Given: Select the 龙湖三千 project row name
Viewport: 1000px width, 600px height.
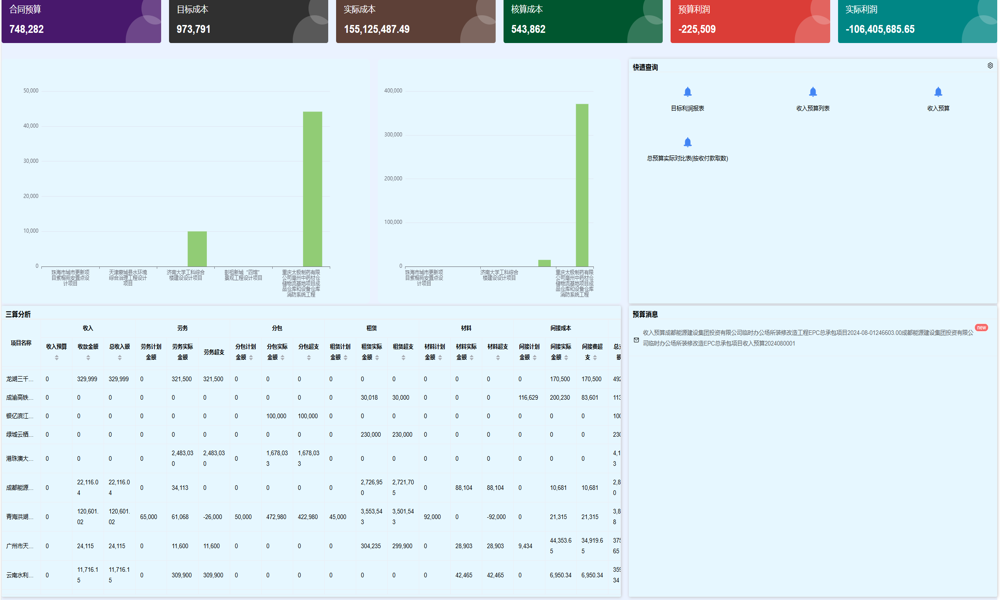Looking at the screenshot, I should pos(20,379).
